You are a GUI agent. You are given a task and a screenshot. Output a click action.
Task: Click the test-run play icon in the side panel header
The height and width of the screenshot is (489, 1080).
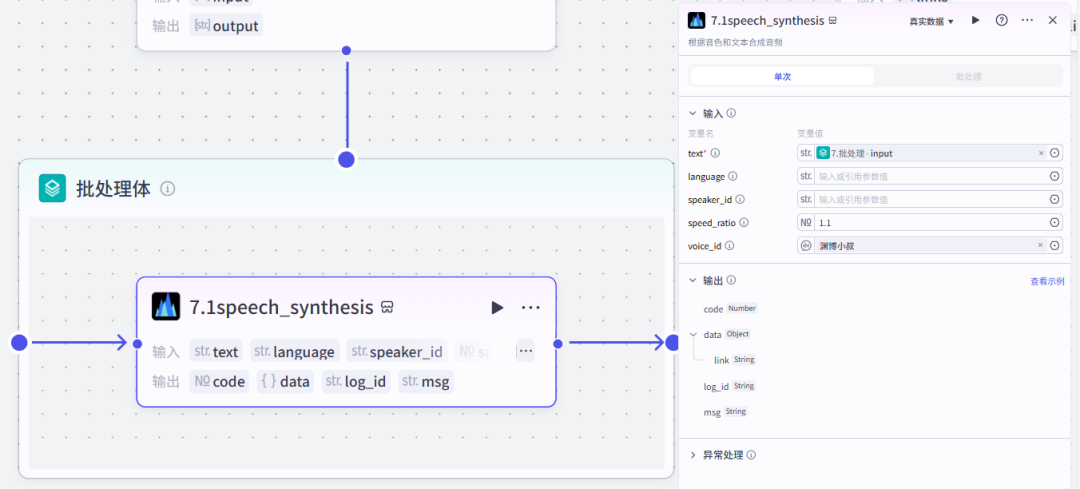976,20
